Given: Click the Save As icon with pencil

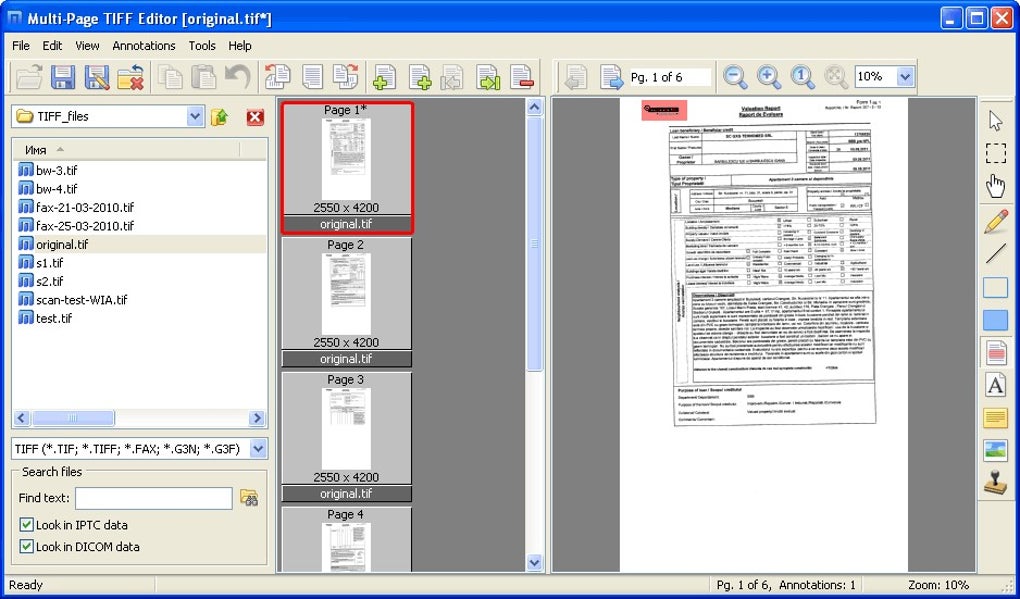Looking at the screenshot, I should [x=97, y=77].
